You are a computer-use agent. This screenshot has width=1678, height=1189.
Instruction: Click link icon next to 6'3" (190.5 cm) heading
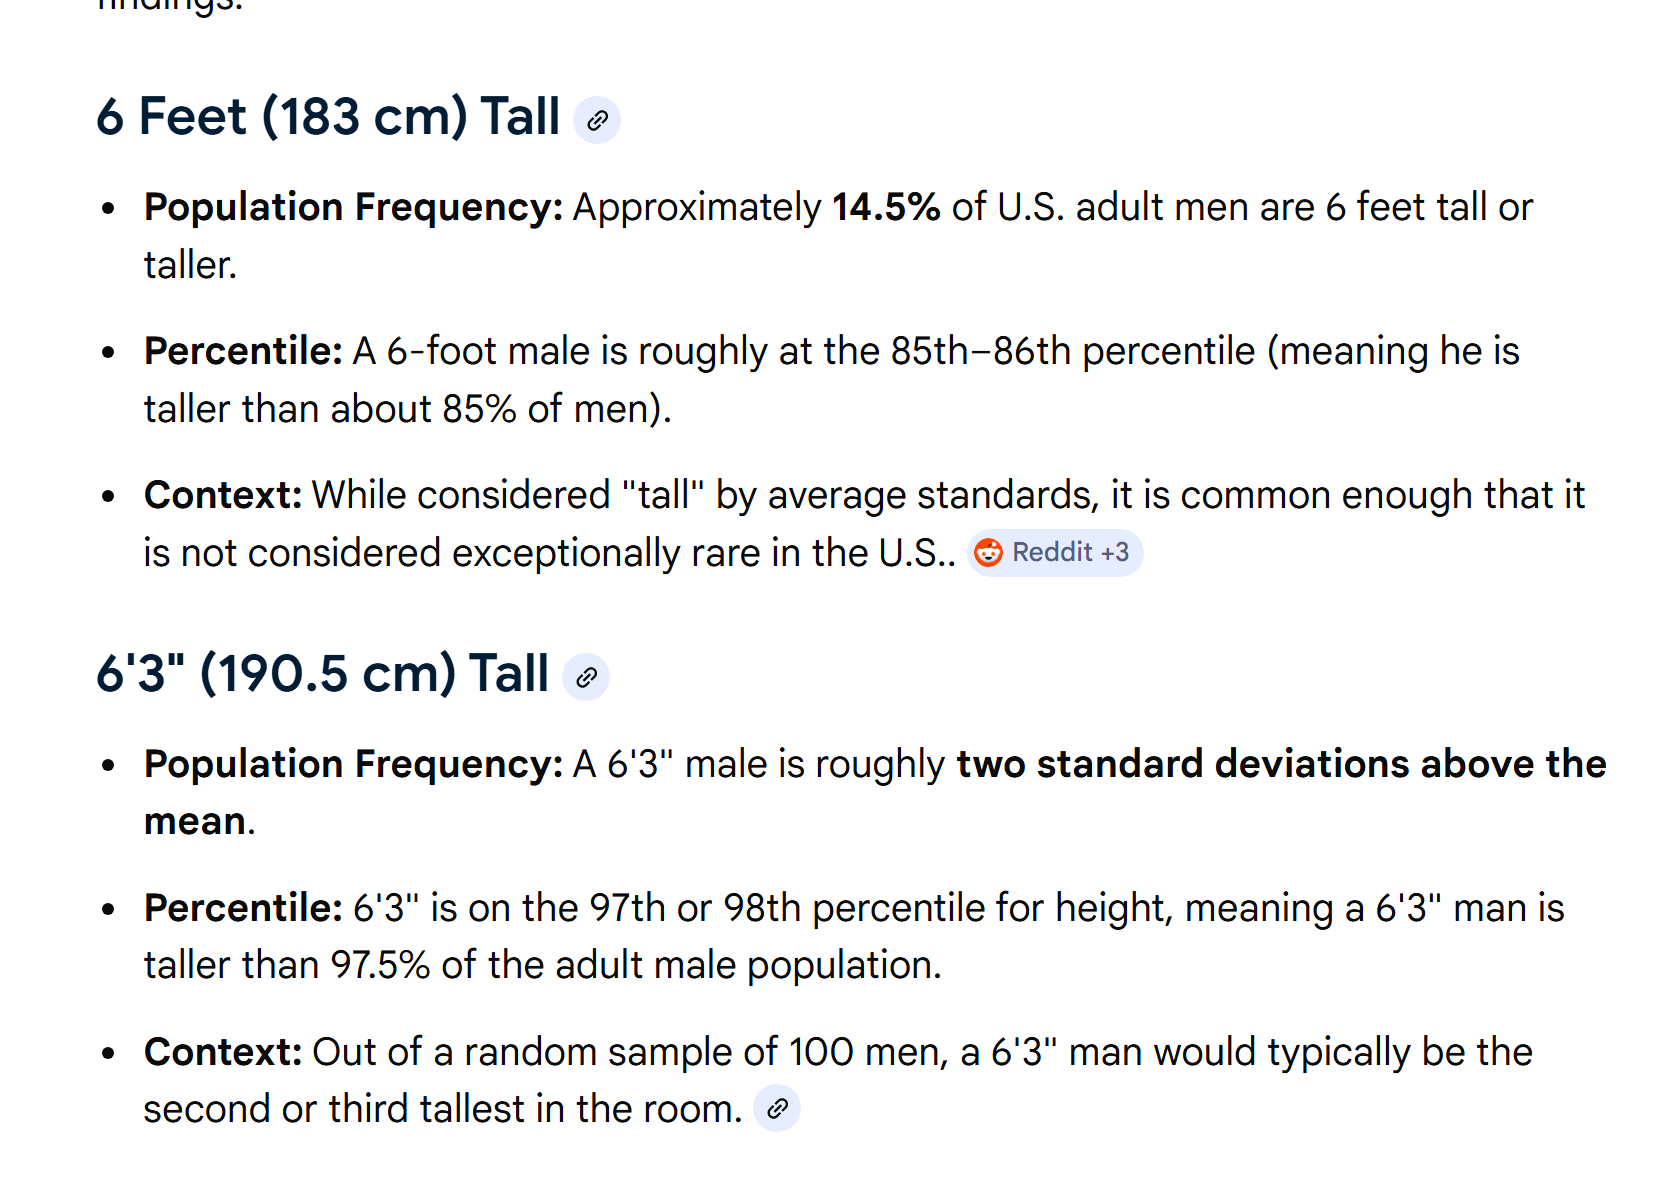pyautogui.click(x=586, y=677)
